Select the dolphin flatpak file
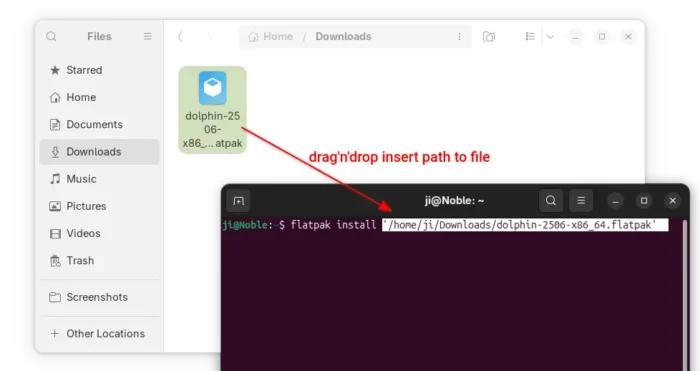This screenshot has height=371, width=700. [x=212, y=110]
